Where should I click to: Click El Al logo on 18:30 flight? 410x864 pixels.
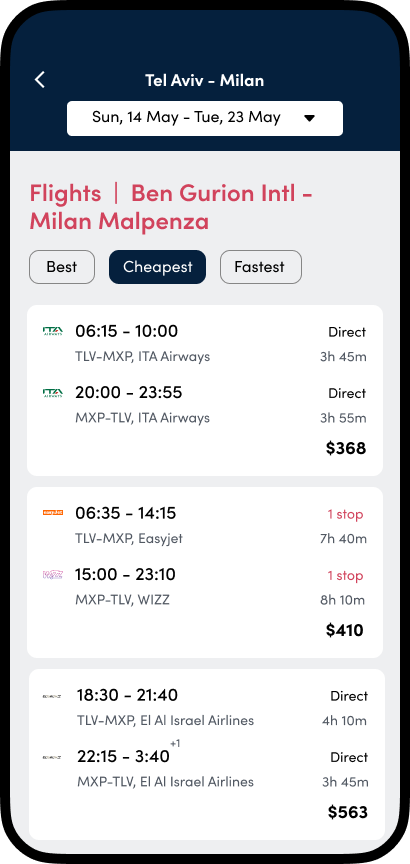click(x=52, y=696)
